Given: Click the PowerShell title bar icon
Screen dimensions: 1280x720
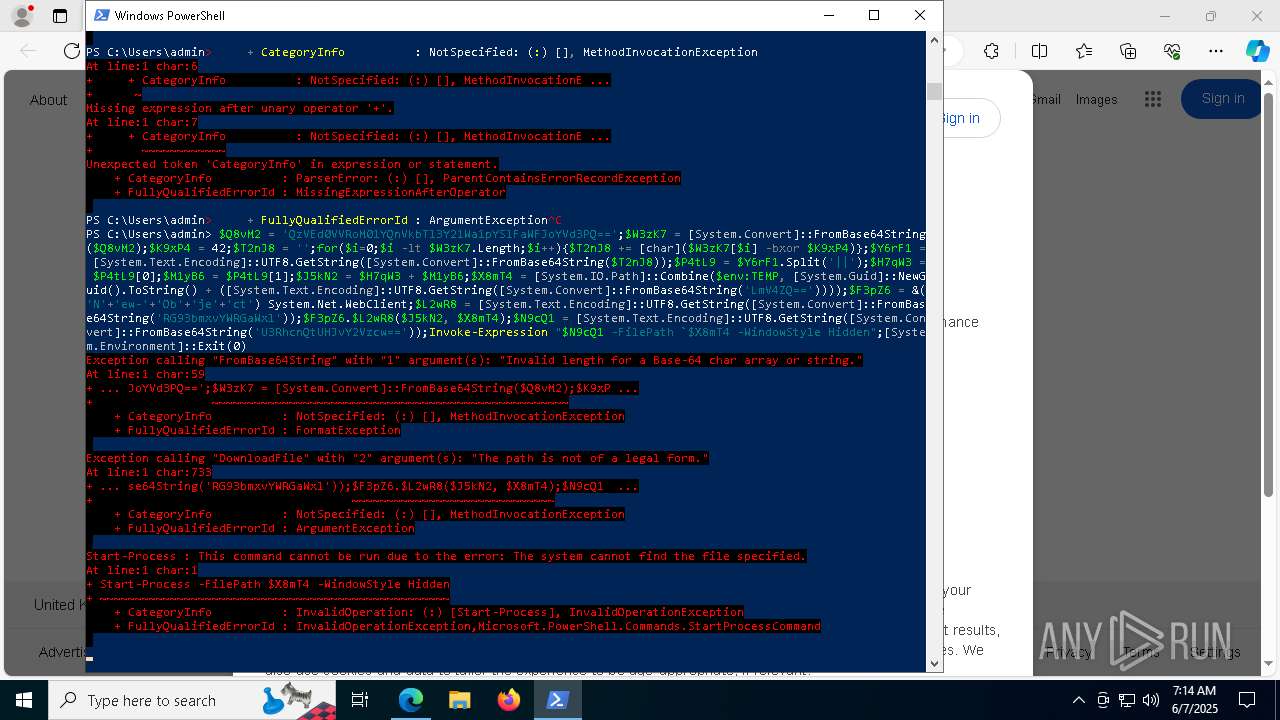Looking at the screenshot, I should point(101,15).
